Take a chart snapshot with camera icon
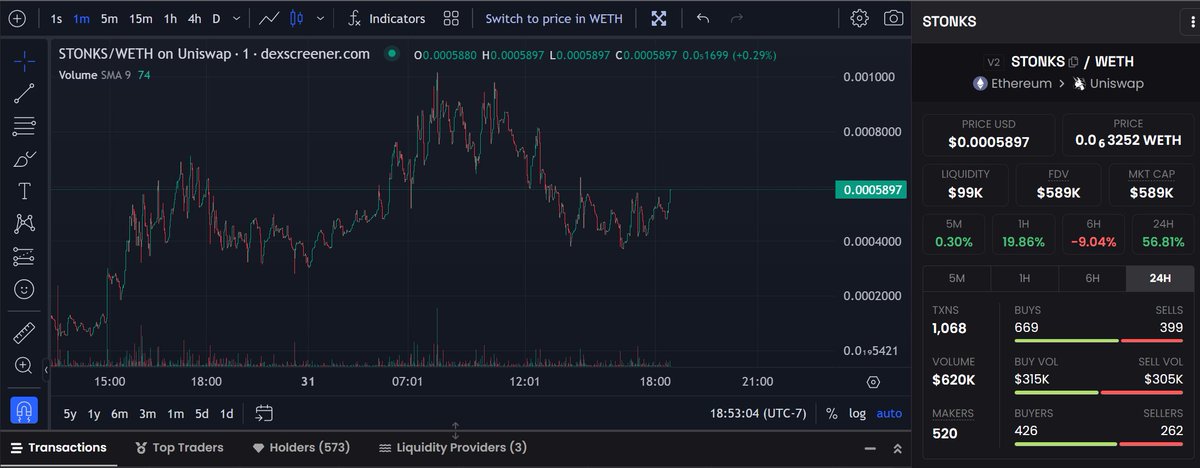This screenshot has width=1200, height=468. (893, 18)
